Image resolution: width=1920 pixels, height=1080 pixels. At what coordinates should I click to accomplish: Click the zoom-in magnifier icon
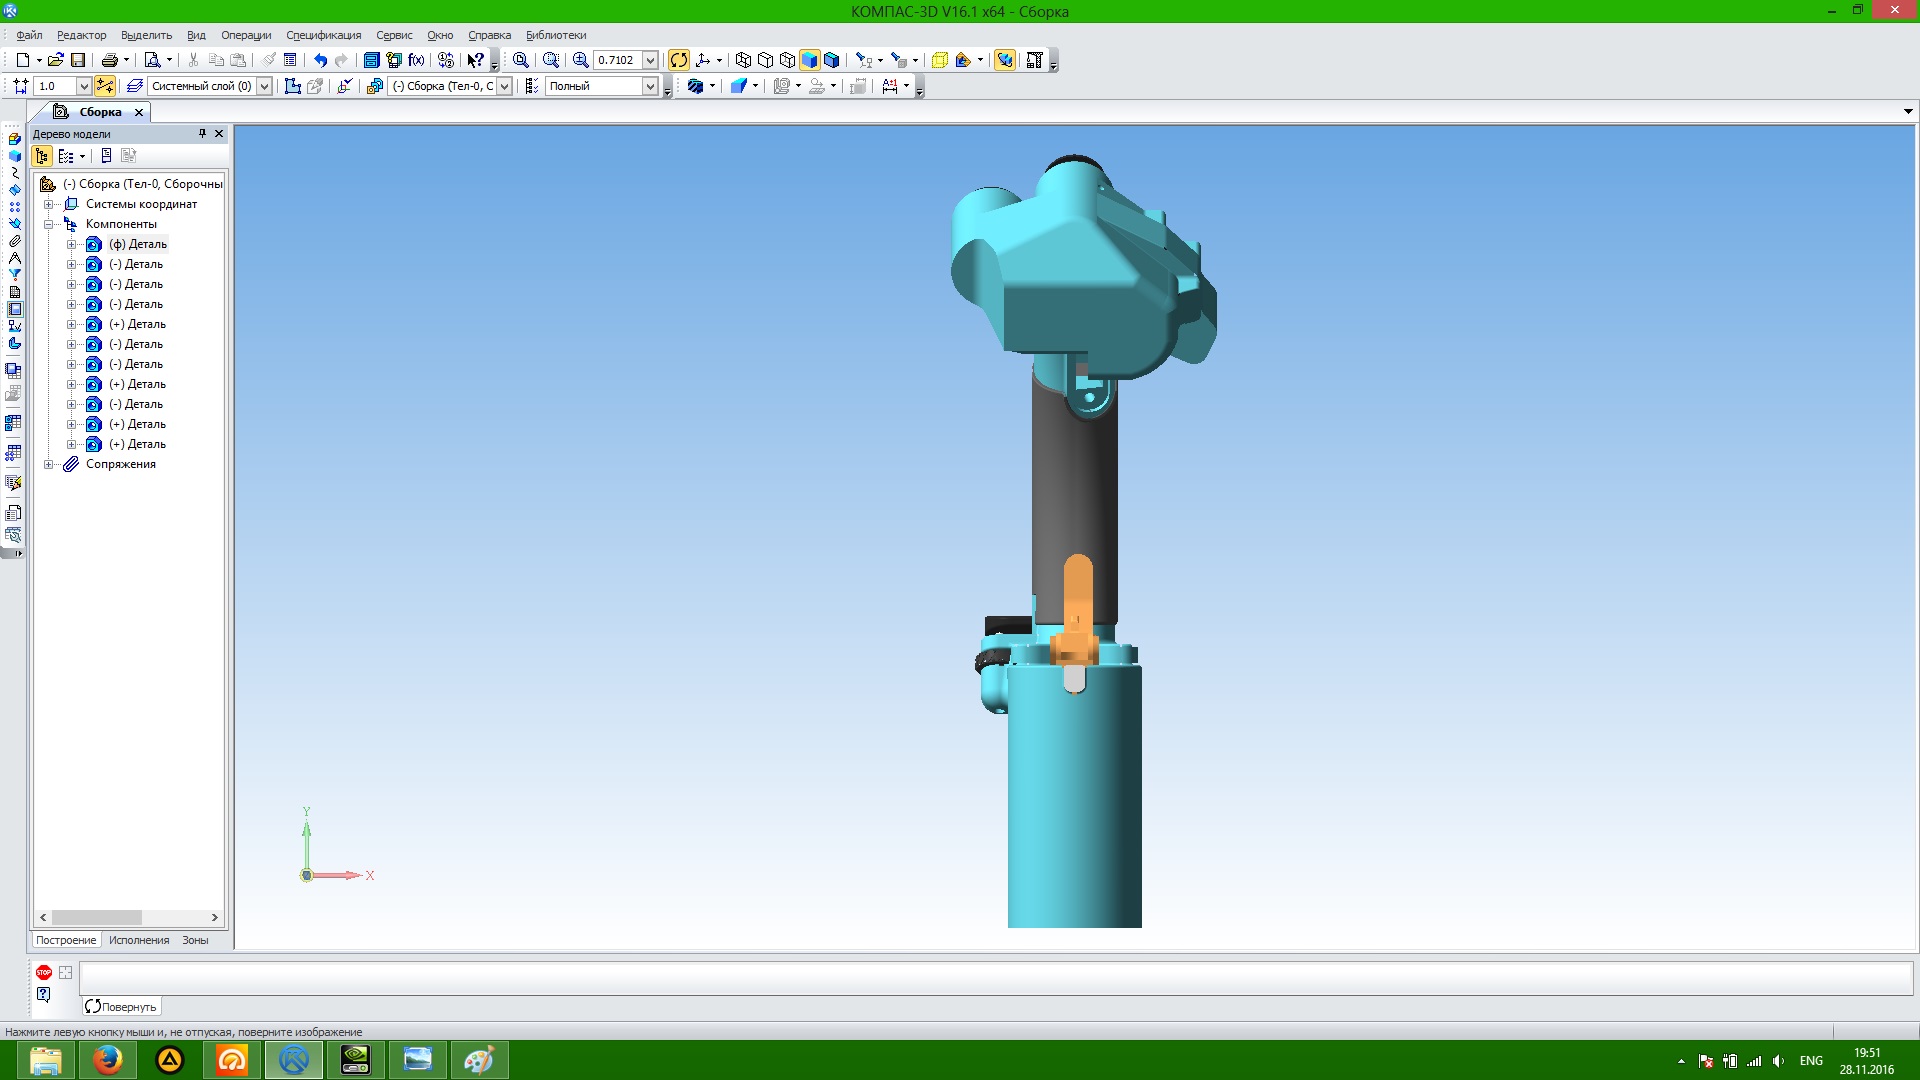click(580, 60)
